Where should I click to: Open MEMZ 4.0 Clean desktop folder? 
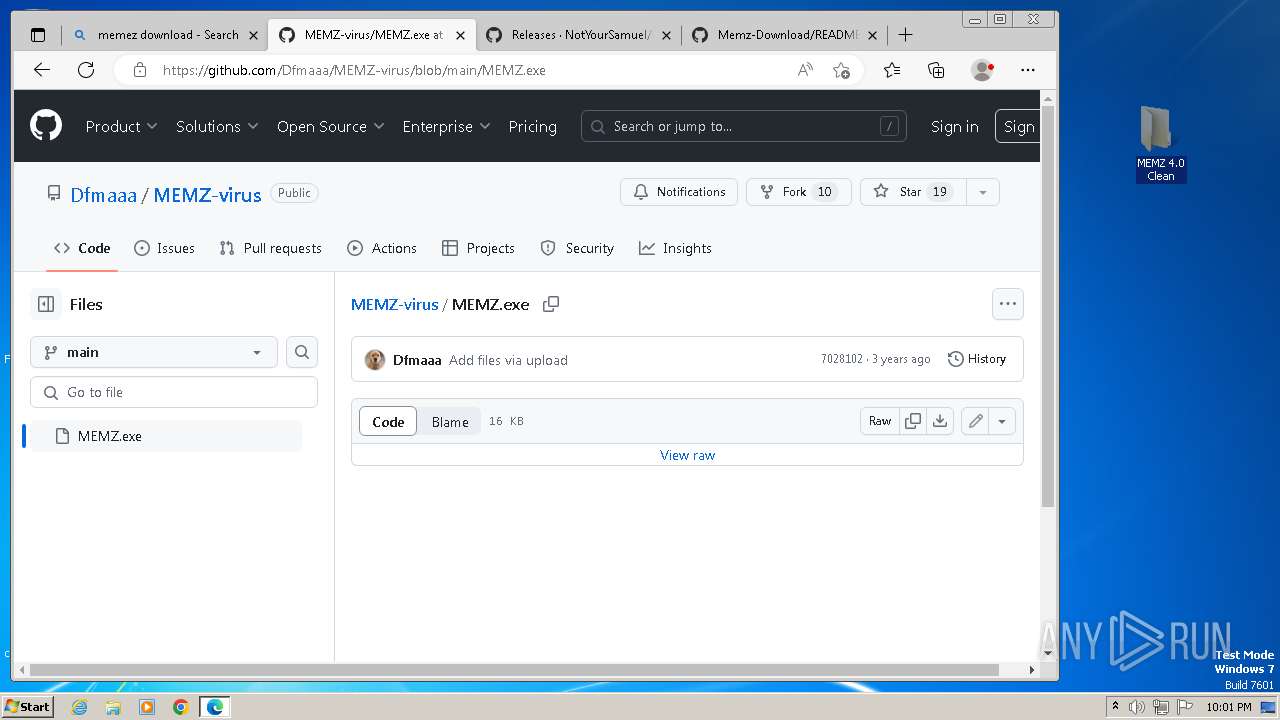pyautogui.click(x=1160, y=144)
